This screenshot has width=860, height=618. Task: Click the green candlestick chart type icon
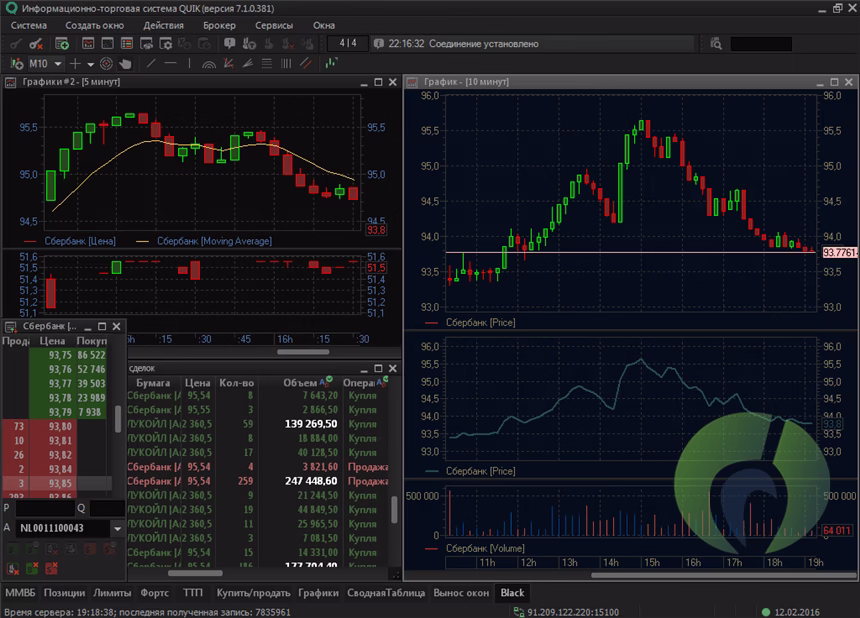[x=331, y=64]
